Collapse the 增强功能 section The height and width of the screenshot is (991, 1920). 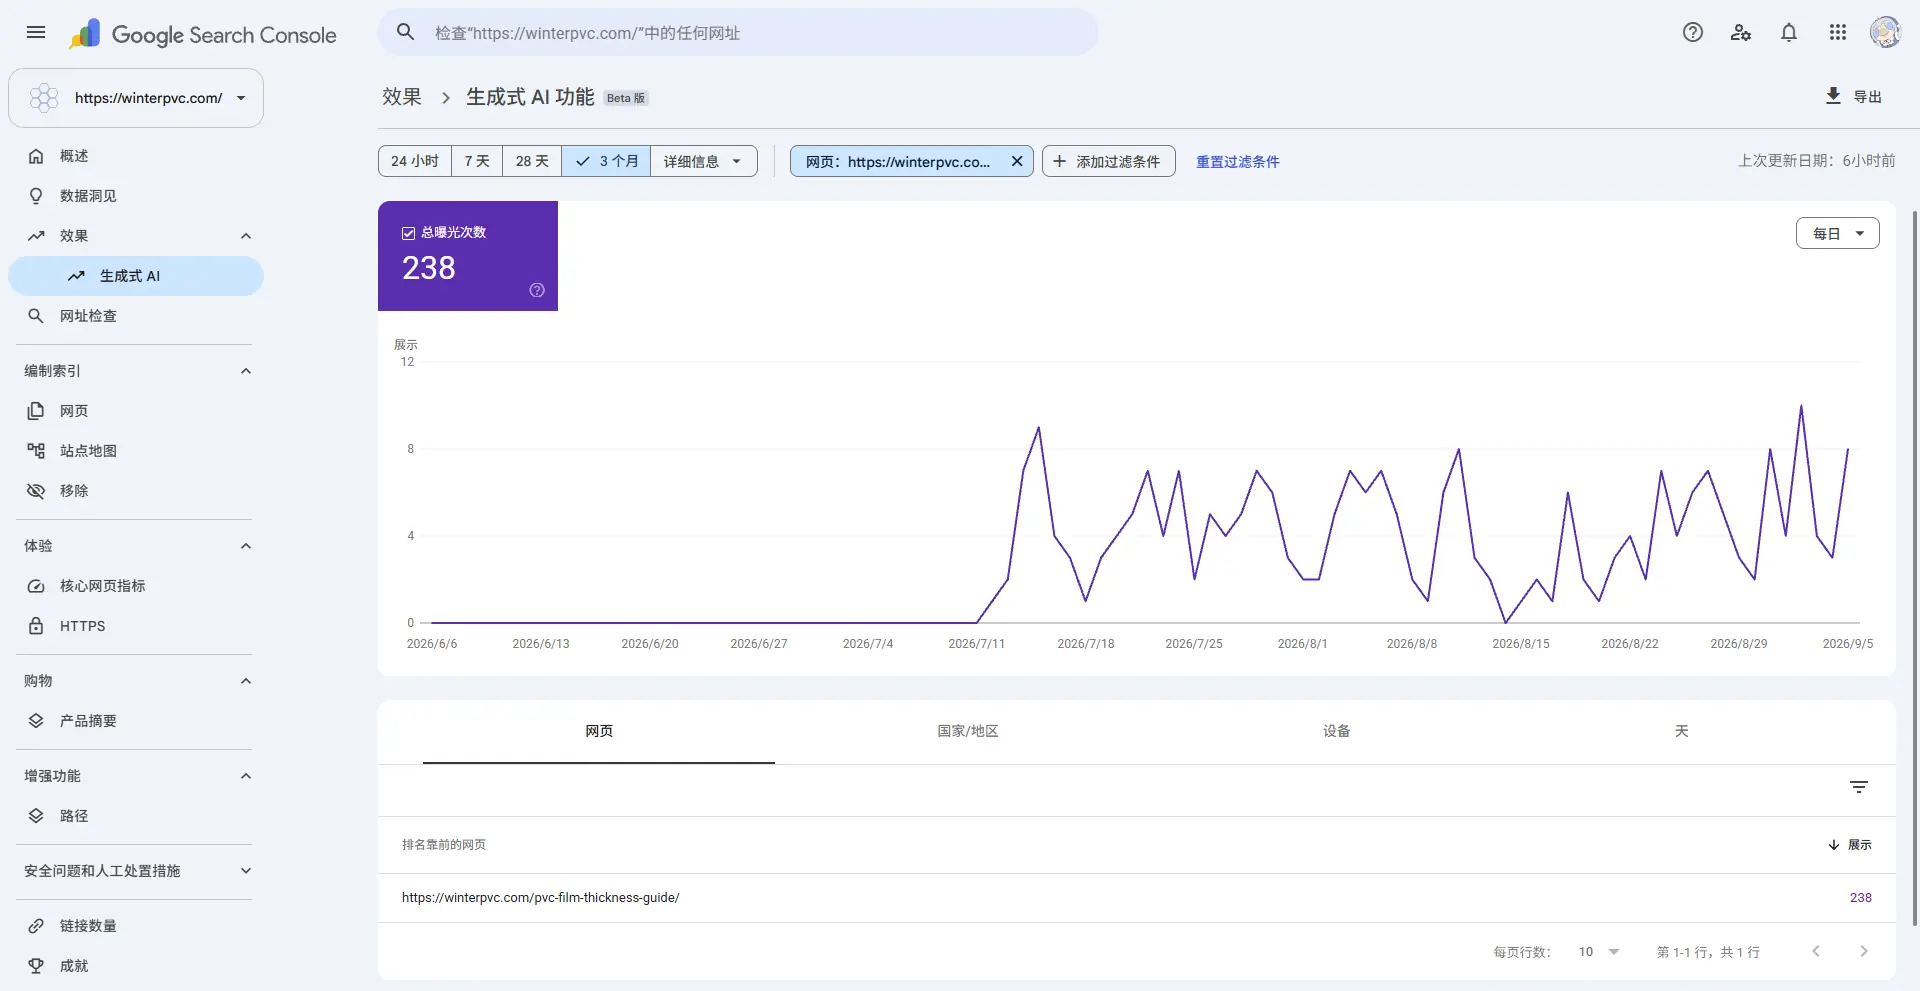(246, 776)
